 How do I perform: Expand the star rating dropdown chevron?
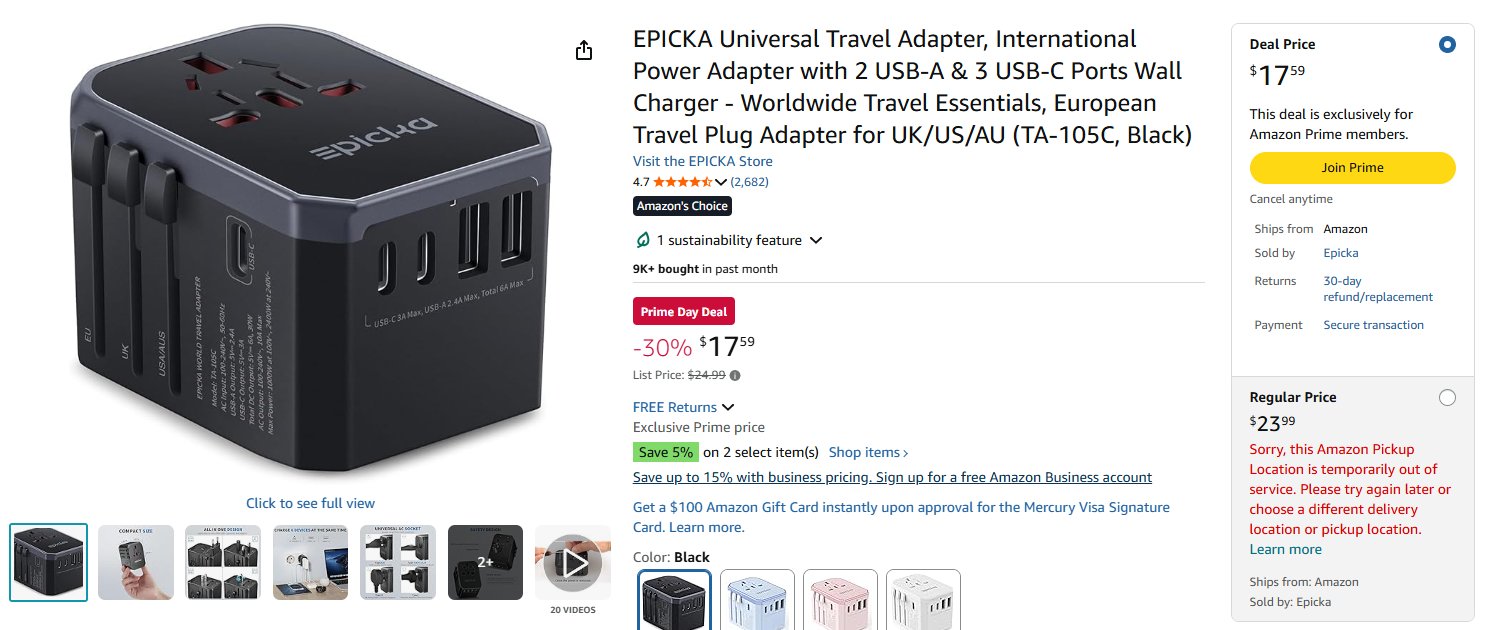point(721,182)
